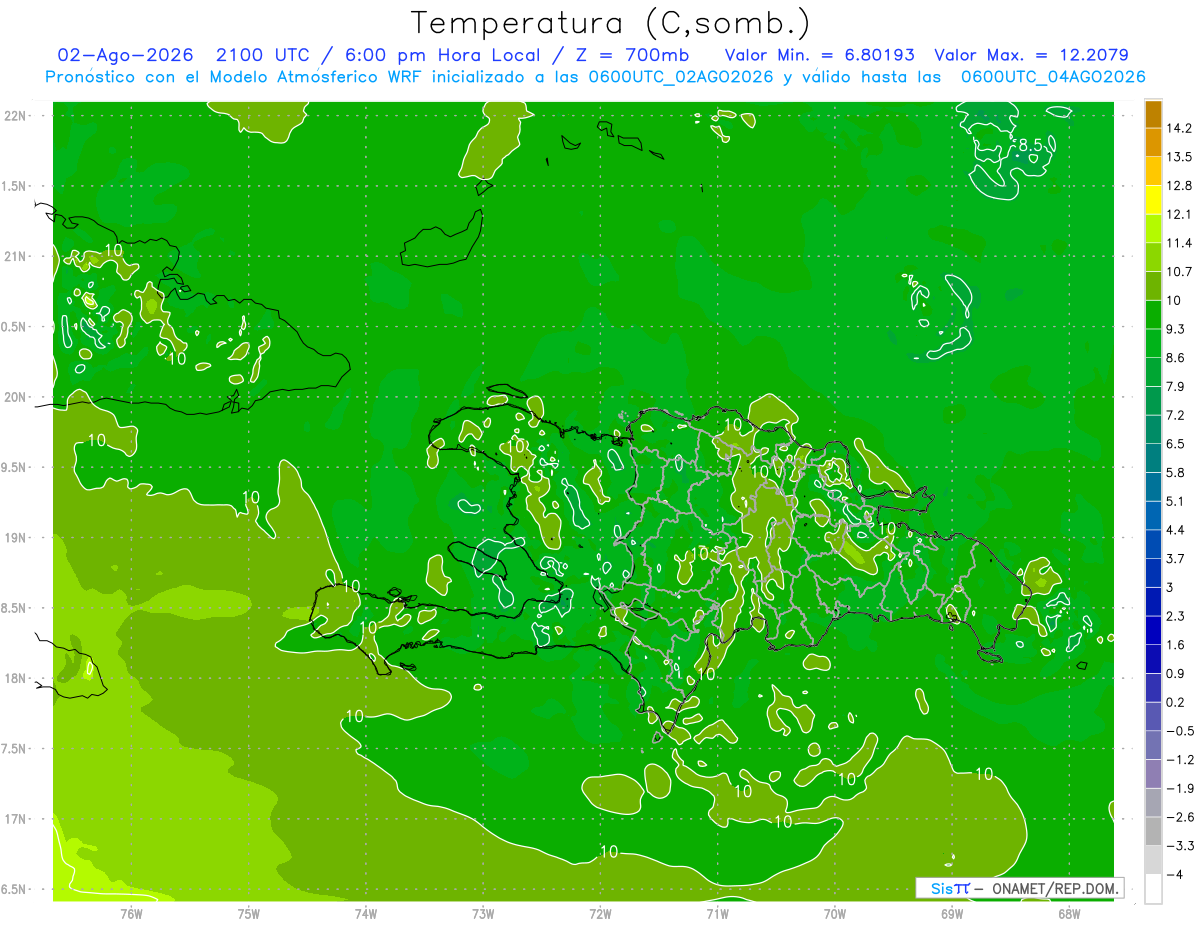The height and width of the screenshot is (927, 1200).
Task: Select the forecast date "02-Ago-2026"
Action: tap(127, 55)
